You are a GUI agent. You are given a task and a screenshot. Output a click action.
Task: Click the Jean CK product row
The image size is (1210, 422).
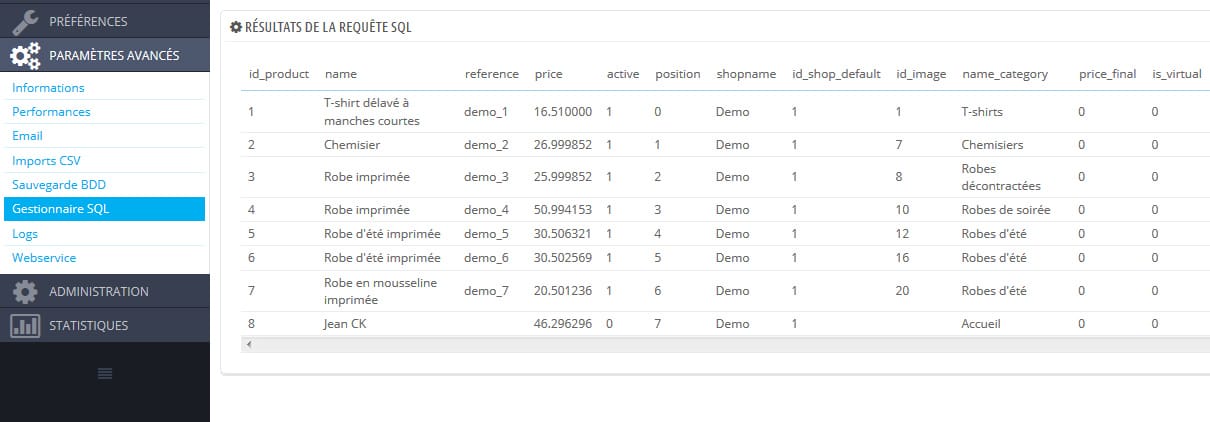725,324
